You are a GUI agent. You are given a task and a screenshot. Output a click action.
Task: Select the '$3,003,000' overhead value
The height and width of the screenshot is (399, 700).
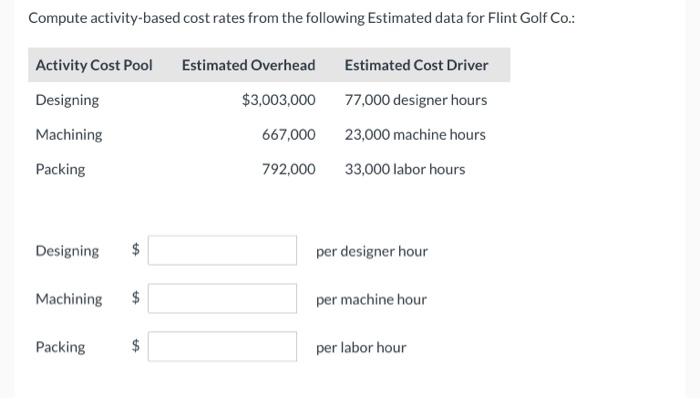point(279,100)
